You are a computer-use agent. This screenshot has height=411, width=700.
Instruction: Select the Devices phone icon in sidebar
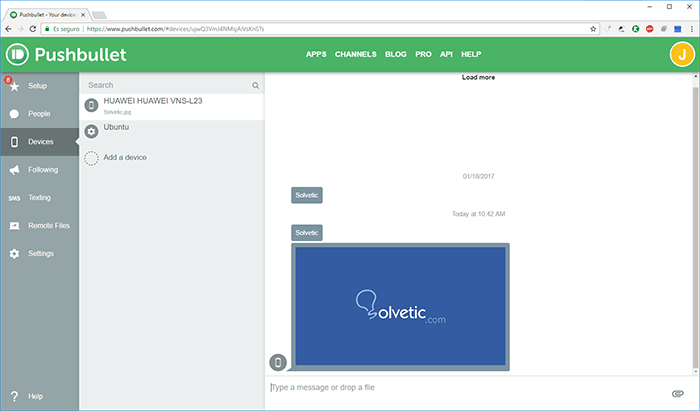point(14,142)
